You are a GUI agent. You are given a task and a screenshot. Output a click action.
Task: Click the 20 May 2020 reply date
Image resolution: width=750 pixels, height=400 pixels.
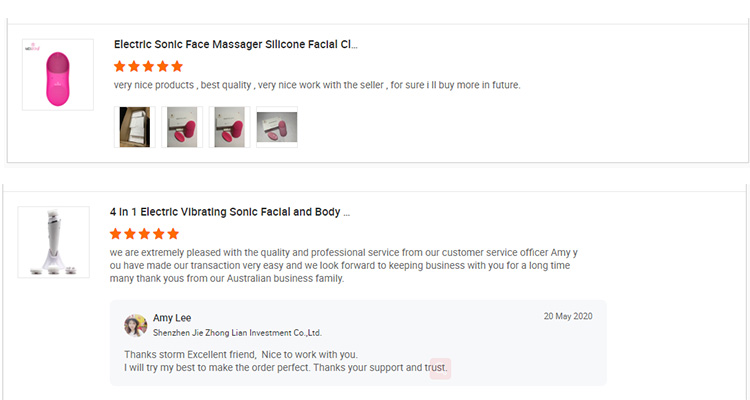click(568, 316)
